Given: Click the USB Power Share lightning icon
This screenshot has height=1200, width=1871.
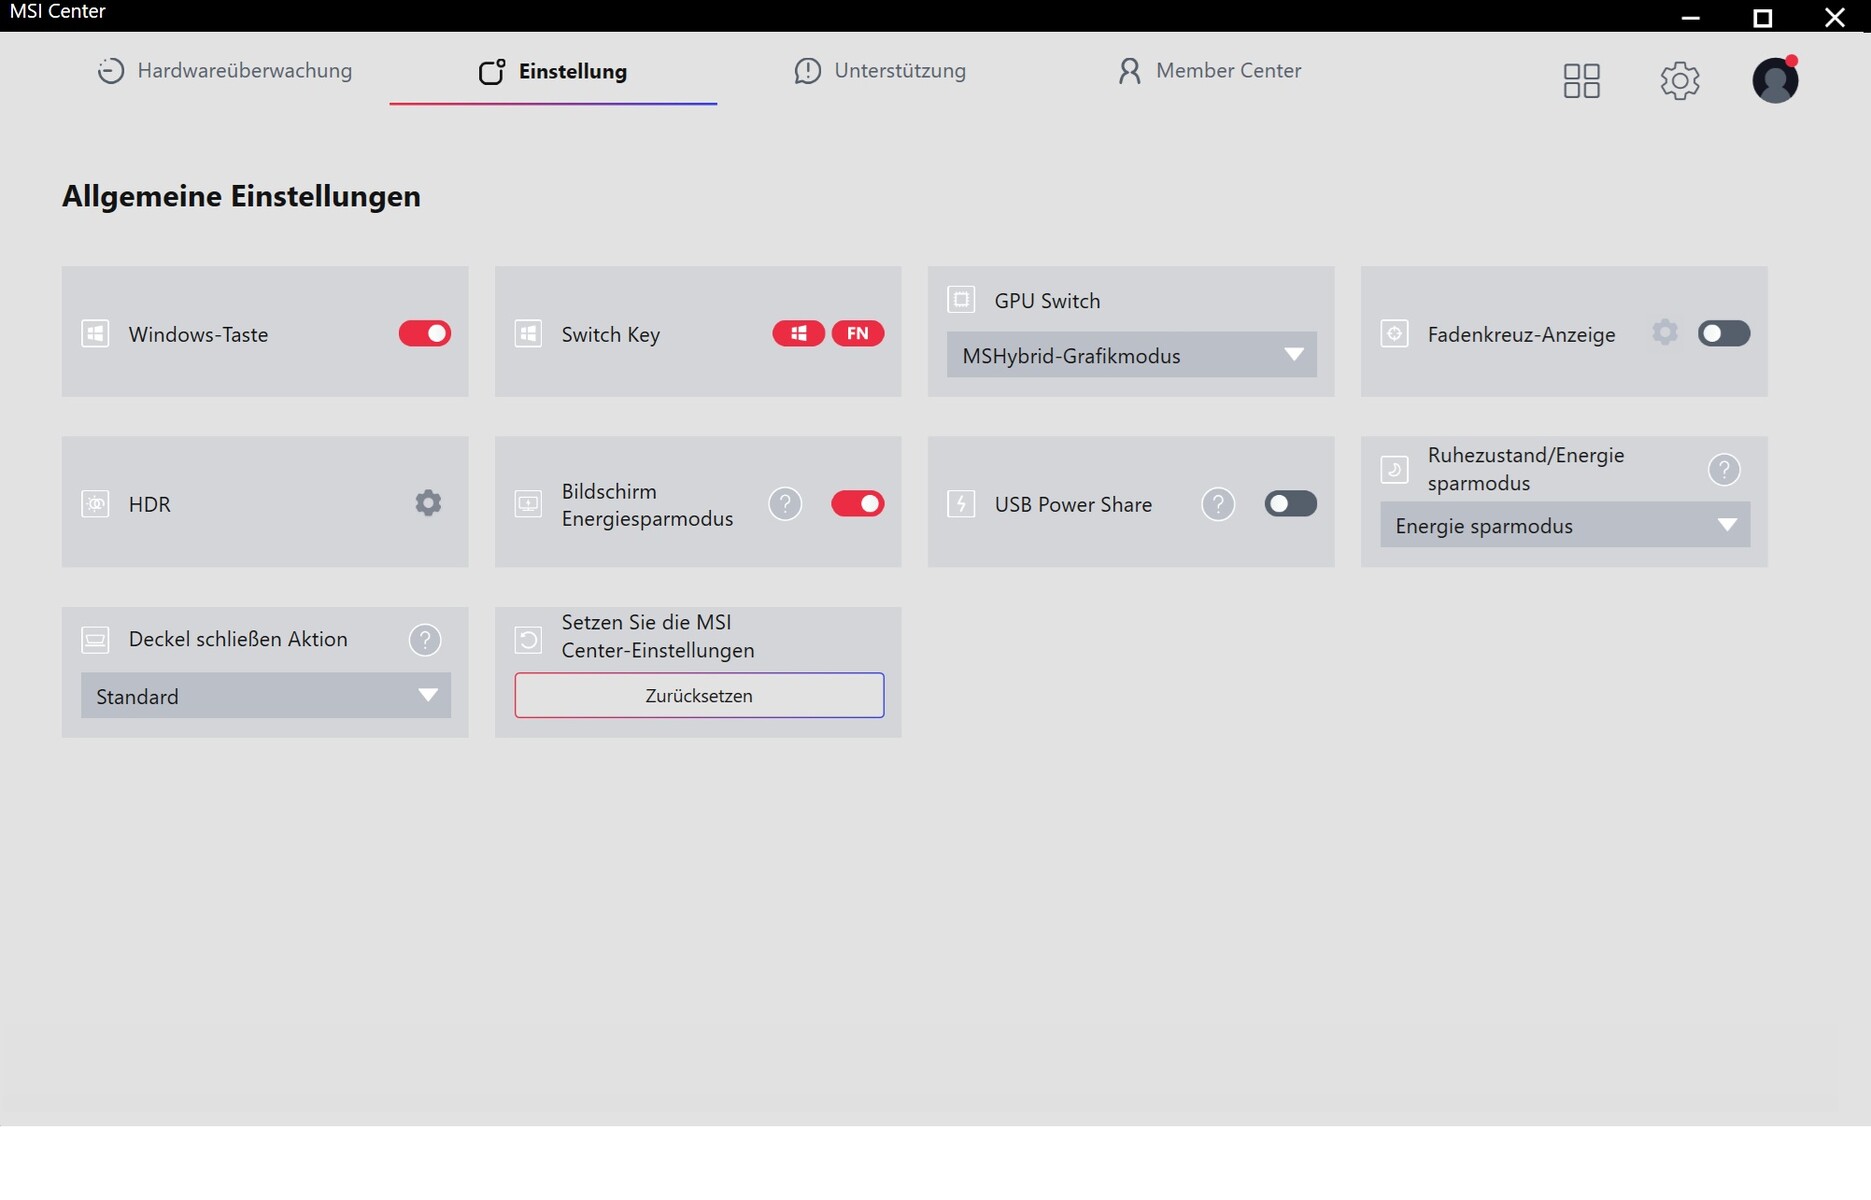Looking at the screenshot, I should pos(961,503).
